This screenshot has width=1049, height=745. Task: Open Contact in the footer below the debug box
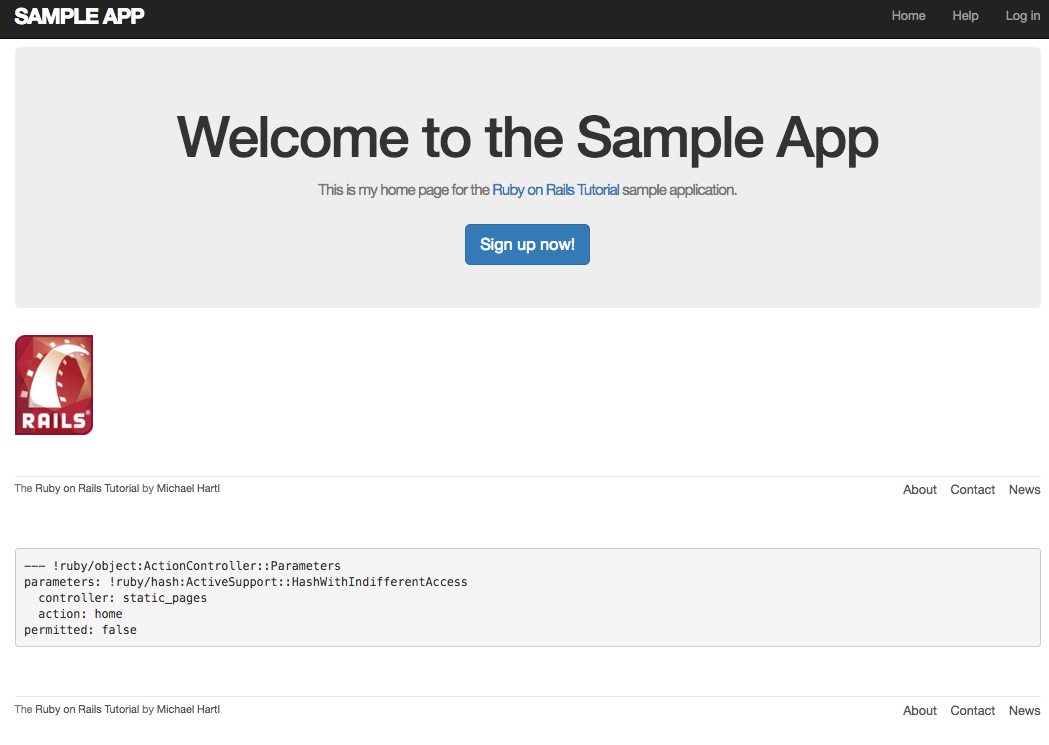pos(972,711)
